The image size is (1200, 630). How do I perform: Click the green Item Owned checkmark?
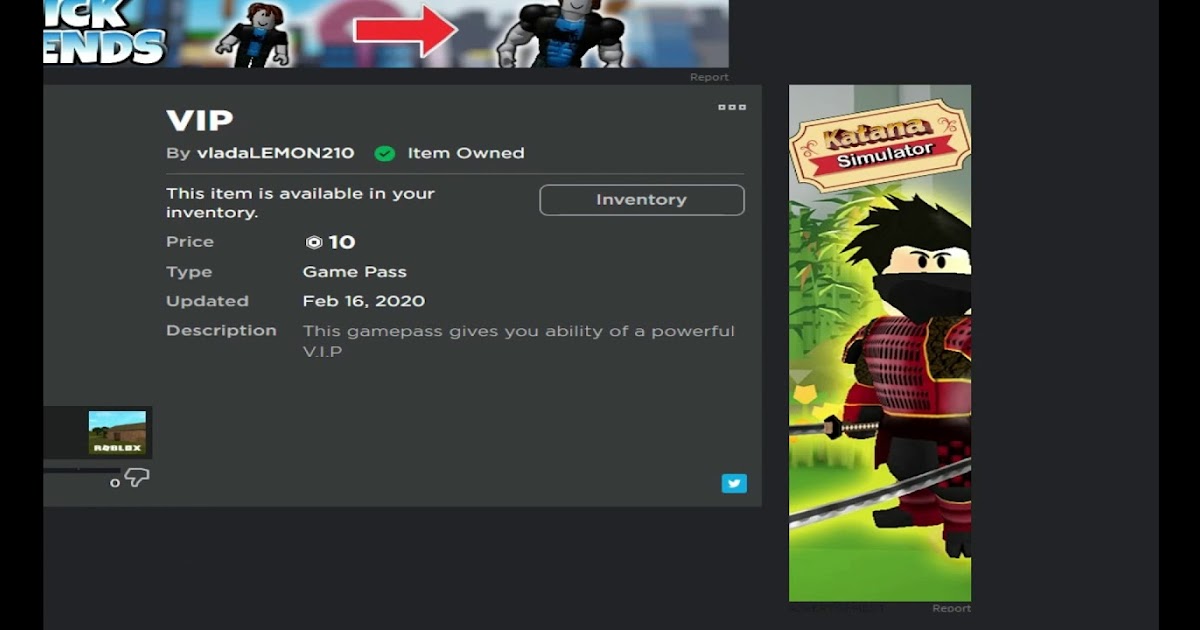[x=384, y=153]
